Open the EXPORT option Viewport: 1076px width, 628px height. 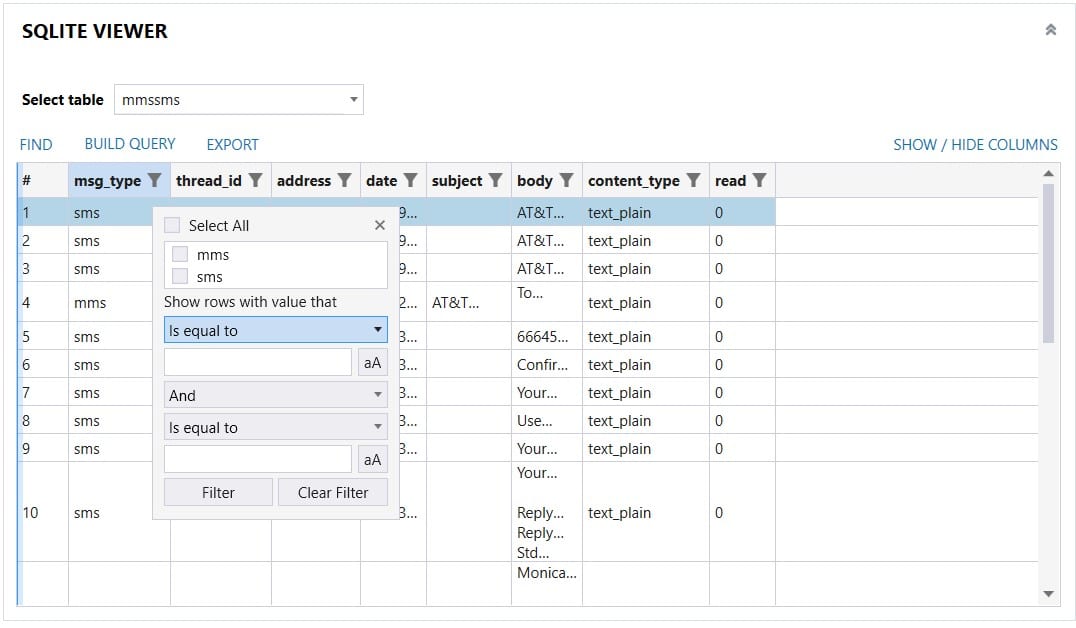click(232, 144)
